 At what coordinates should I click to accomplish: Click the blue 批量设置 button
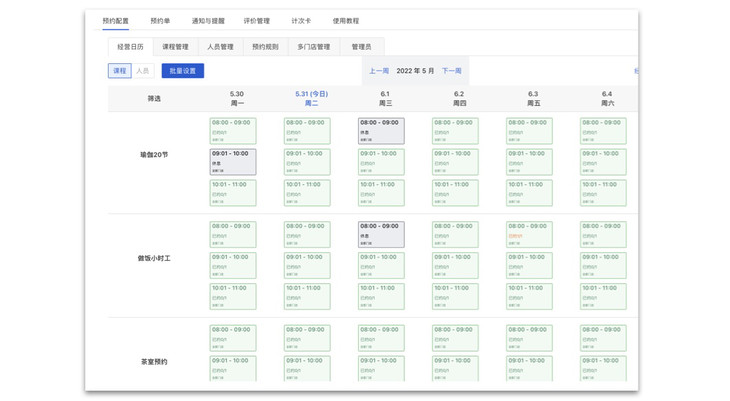coord(182,71)
